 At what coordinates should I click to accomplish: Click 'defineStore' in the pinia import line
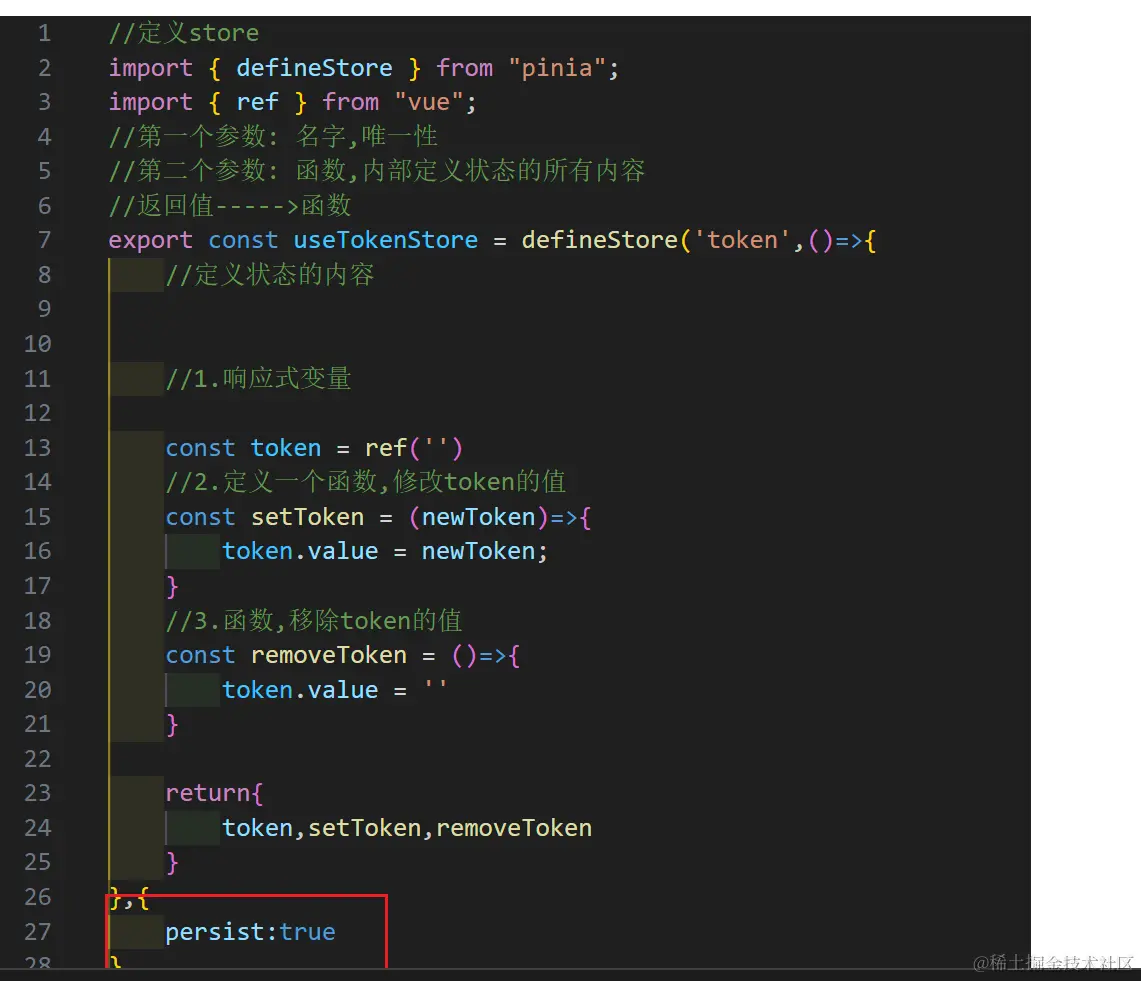tap(314, 68)
